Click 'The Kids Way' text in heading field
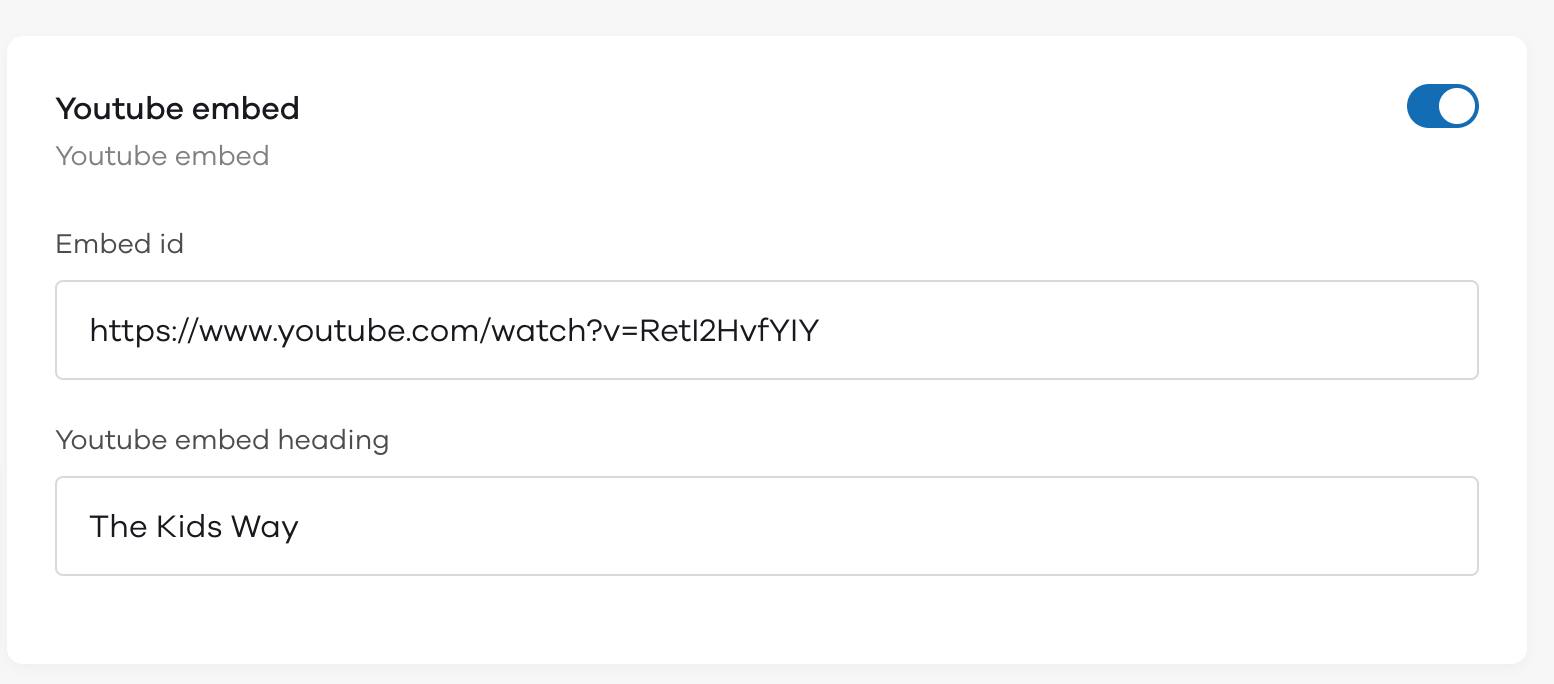The height and width of the screenshot is (684, 1554). tap(194, 527)
